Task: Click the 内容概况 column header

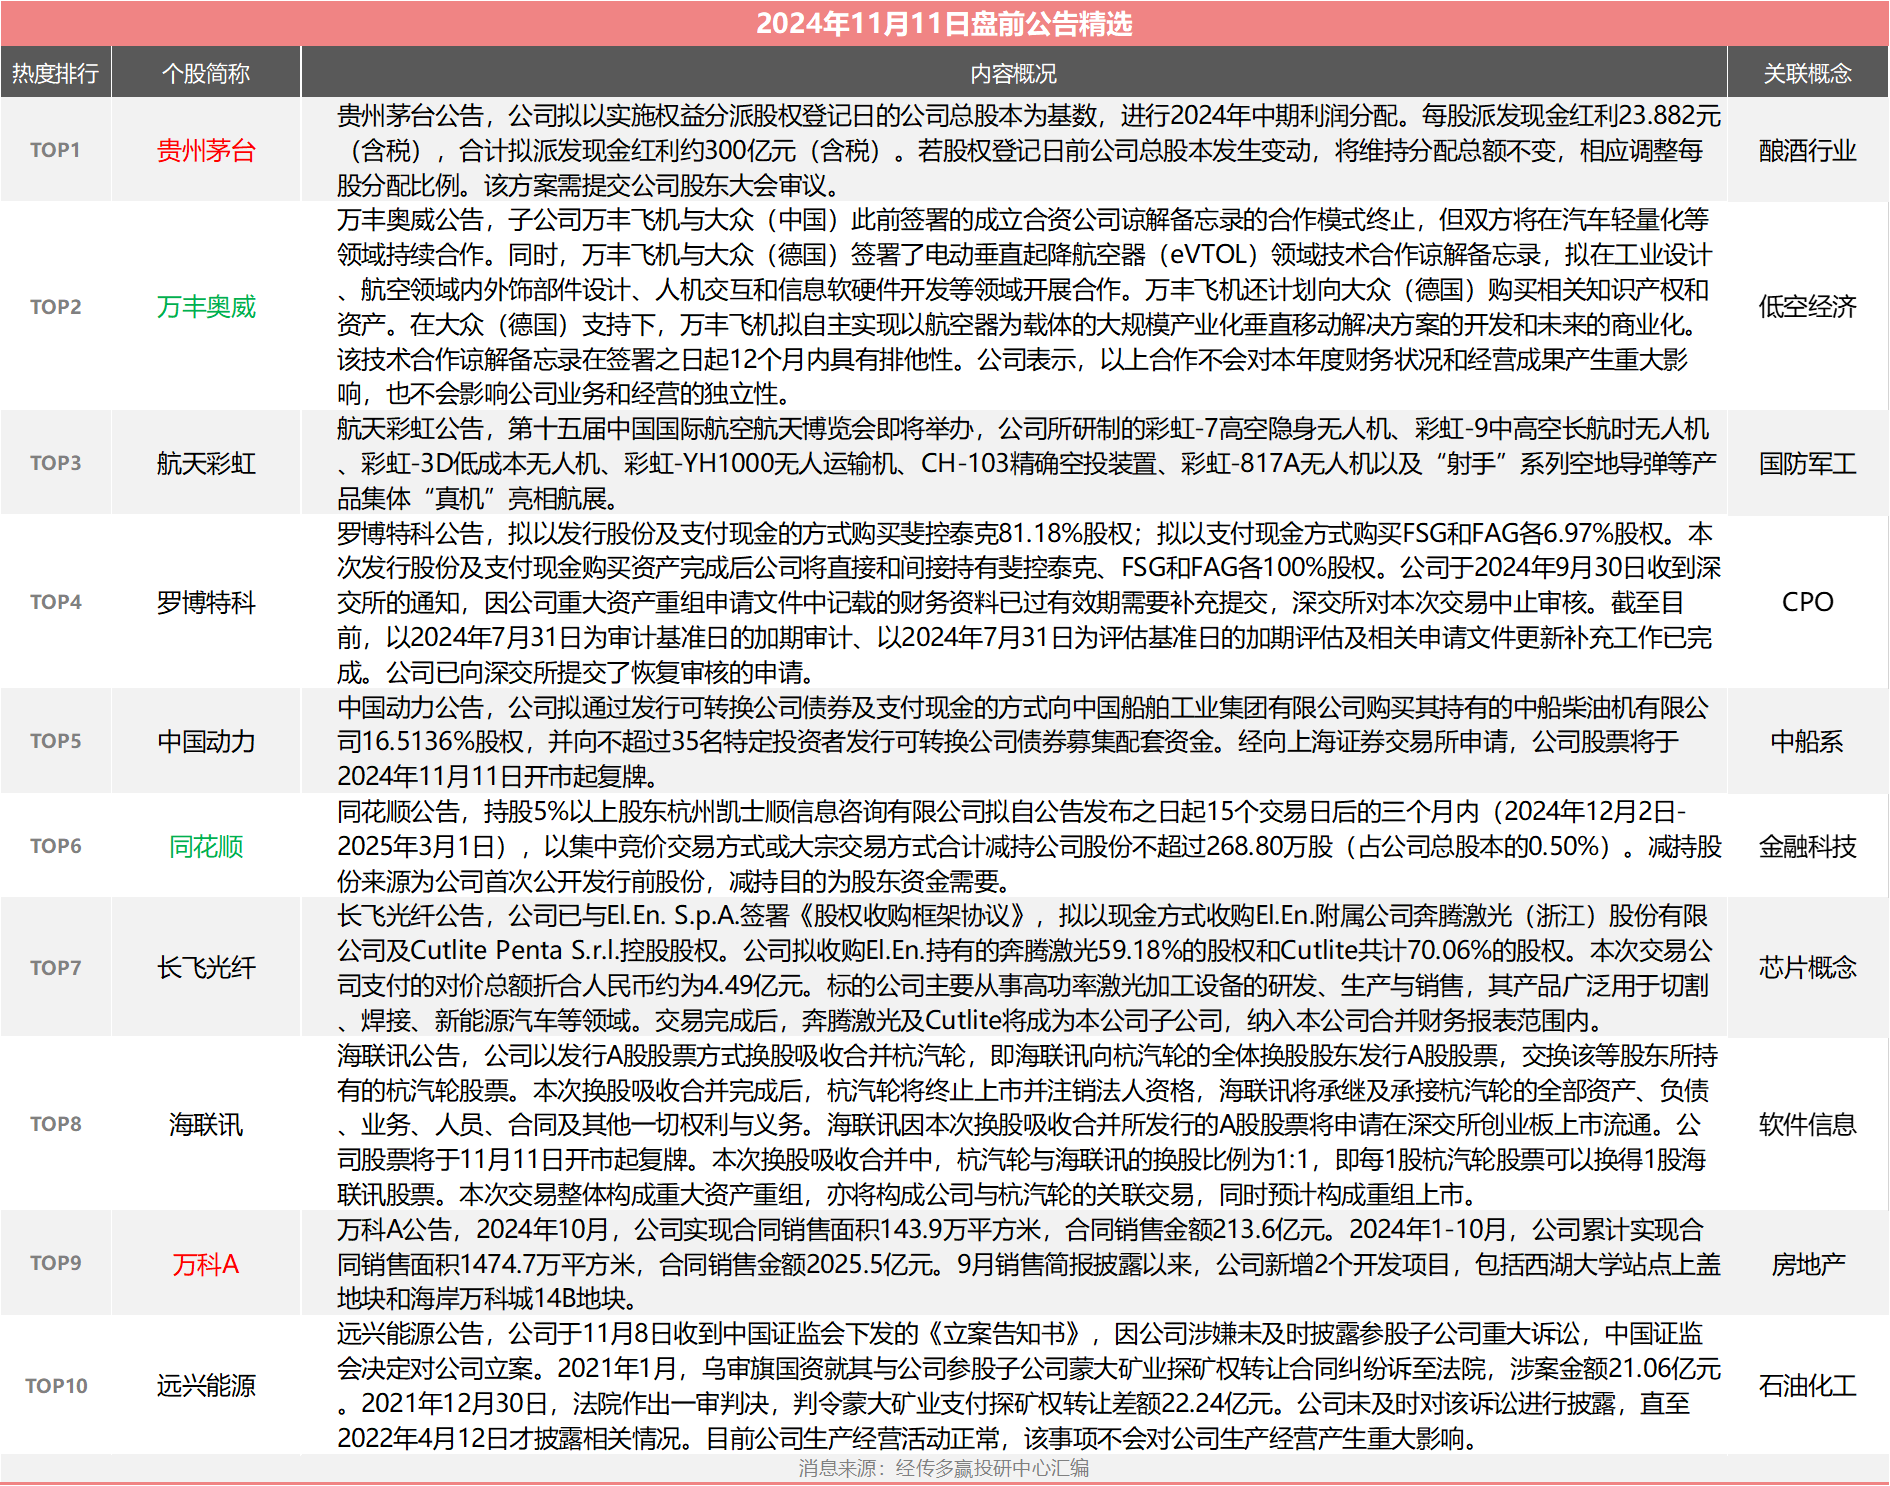Action: (x=1013, y=73)
